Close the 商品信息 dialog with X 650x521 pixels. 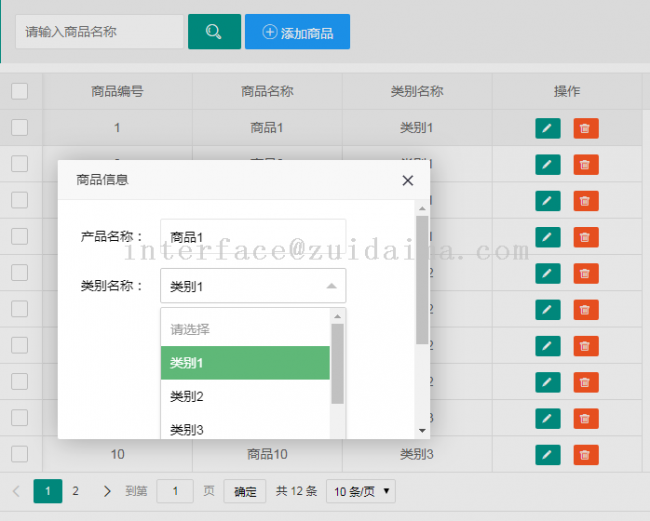(407, 181)
